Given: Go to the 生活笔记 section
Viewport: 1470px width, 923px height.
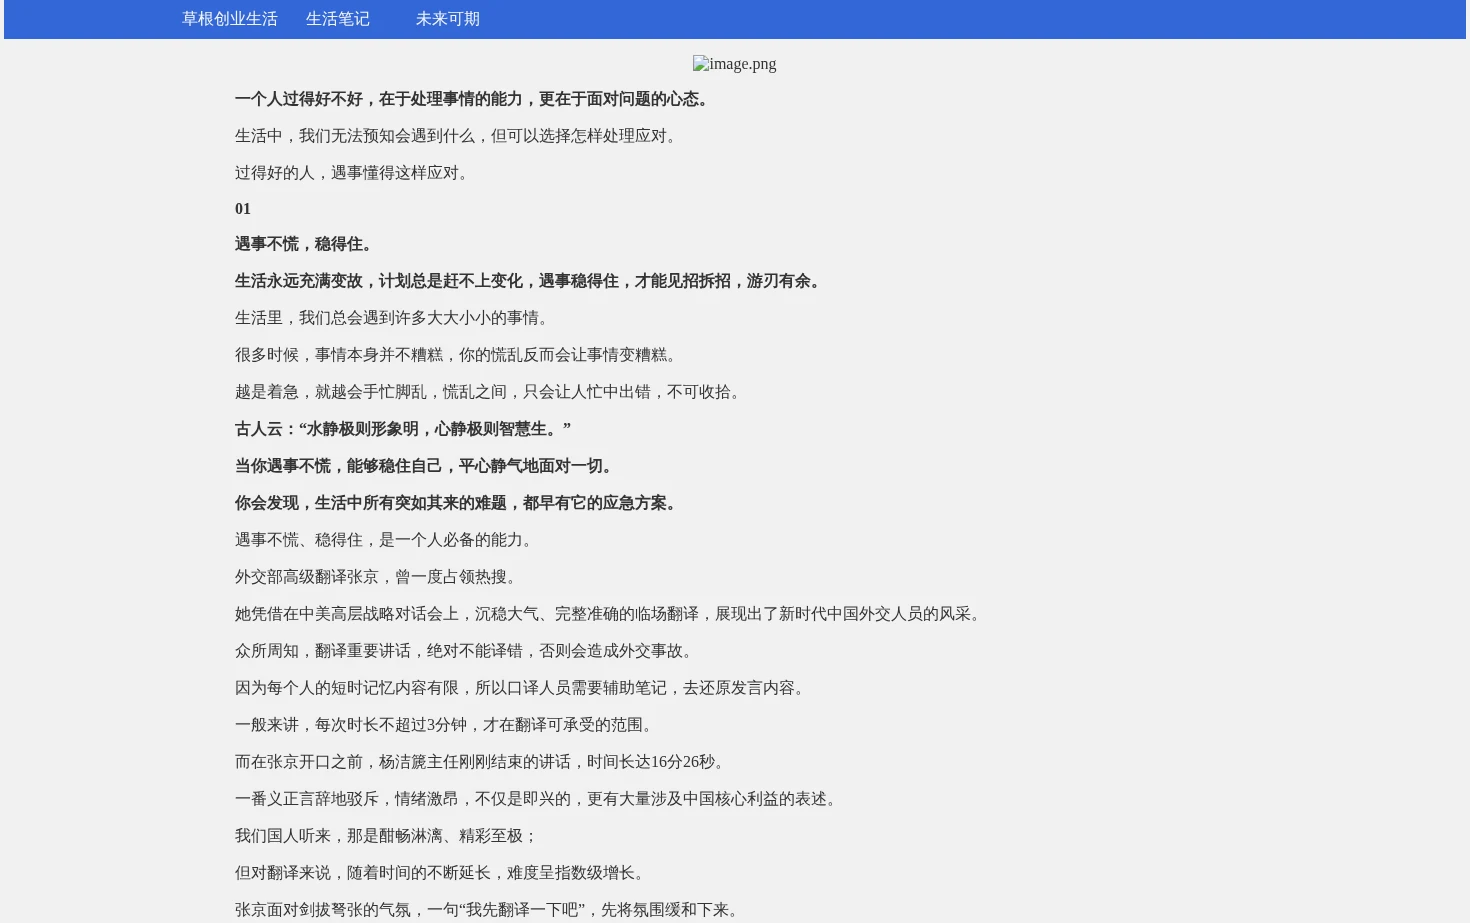Looking at the screenshot, I should pos(337,19).
